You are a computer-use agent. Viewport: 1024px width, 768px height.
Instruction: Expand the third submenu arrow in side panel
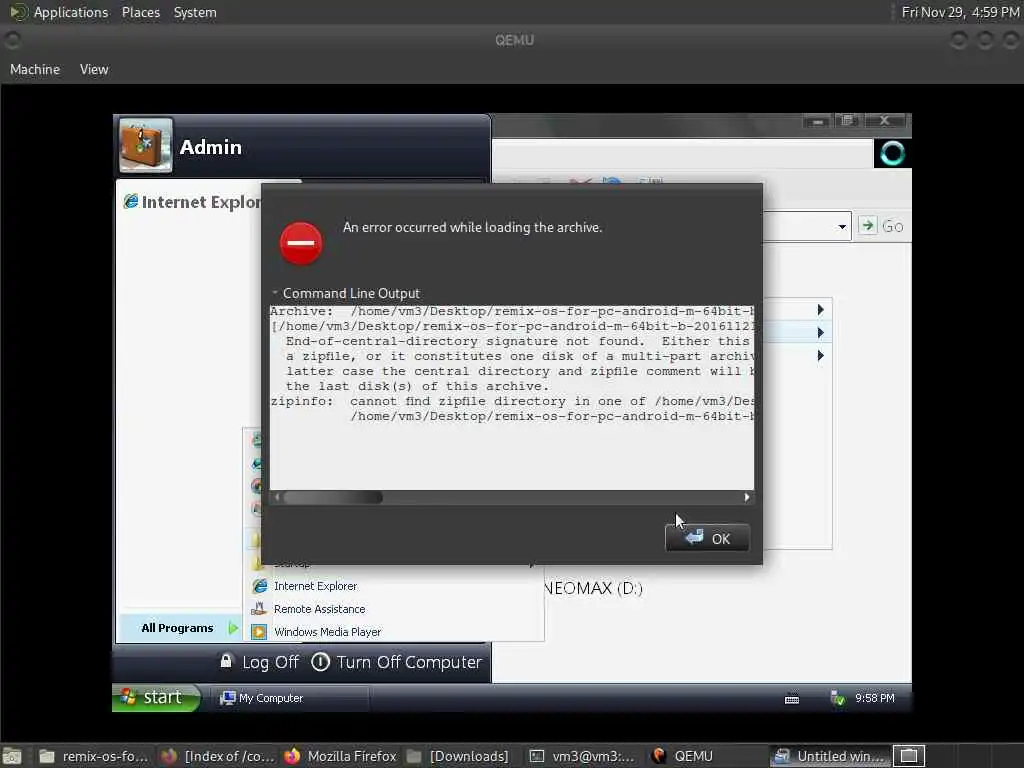pyautogui.click(x=820, y=355)
